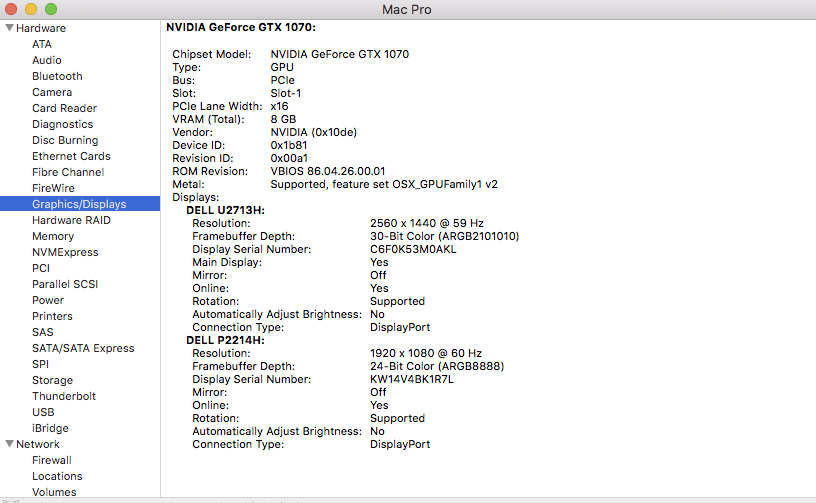The height and width of the screenshot is (503, 816).
Task: Open Locations under Network
Action: [57, 476]
